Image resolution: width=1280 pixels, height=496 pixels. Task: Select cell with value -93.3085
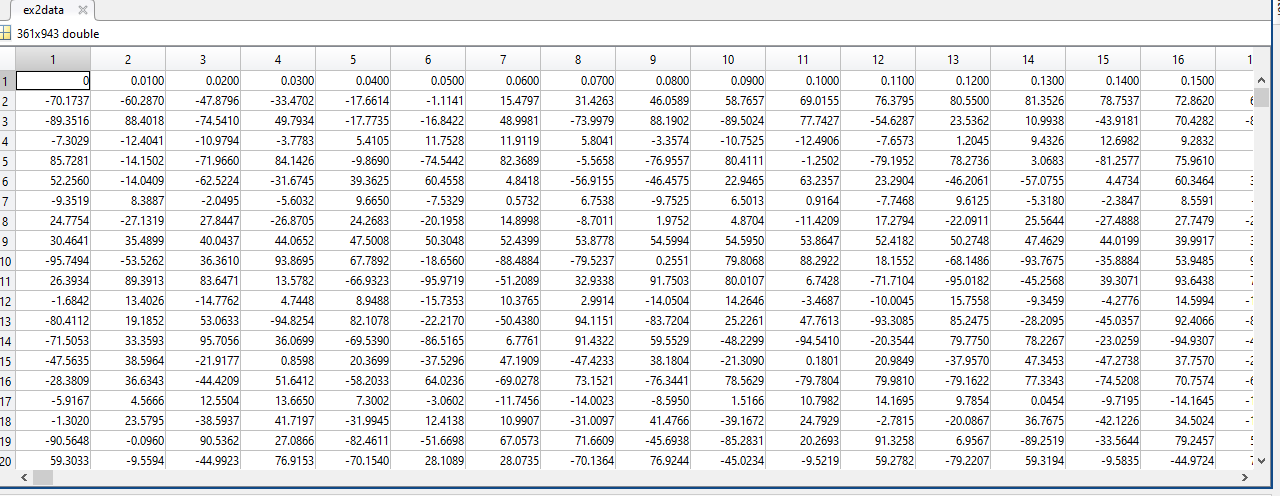[x=879, y=321]
